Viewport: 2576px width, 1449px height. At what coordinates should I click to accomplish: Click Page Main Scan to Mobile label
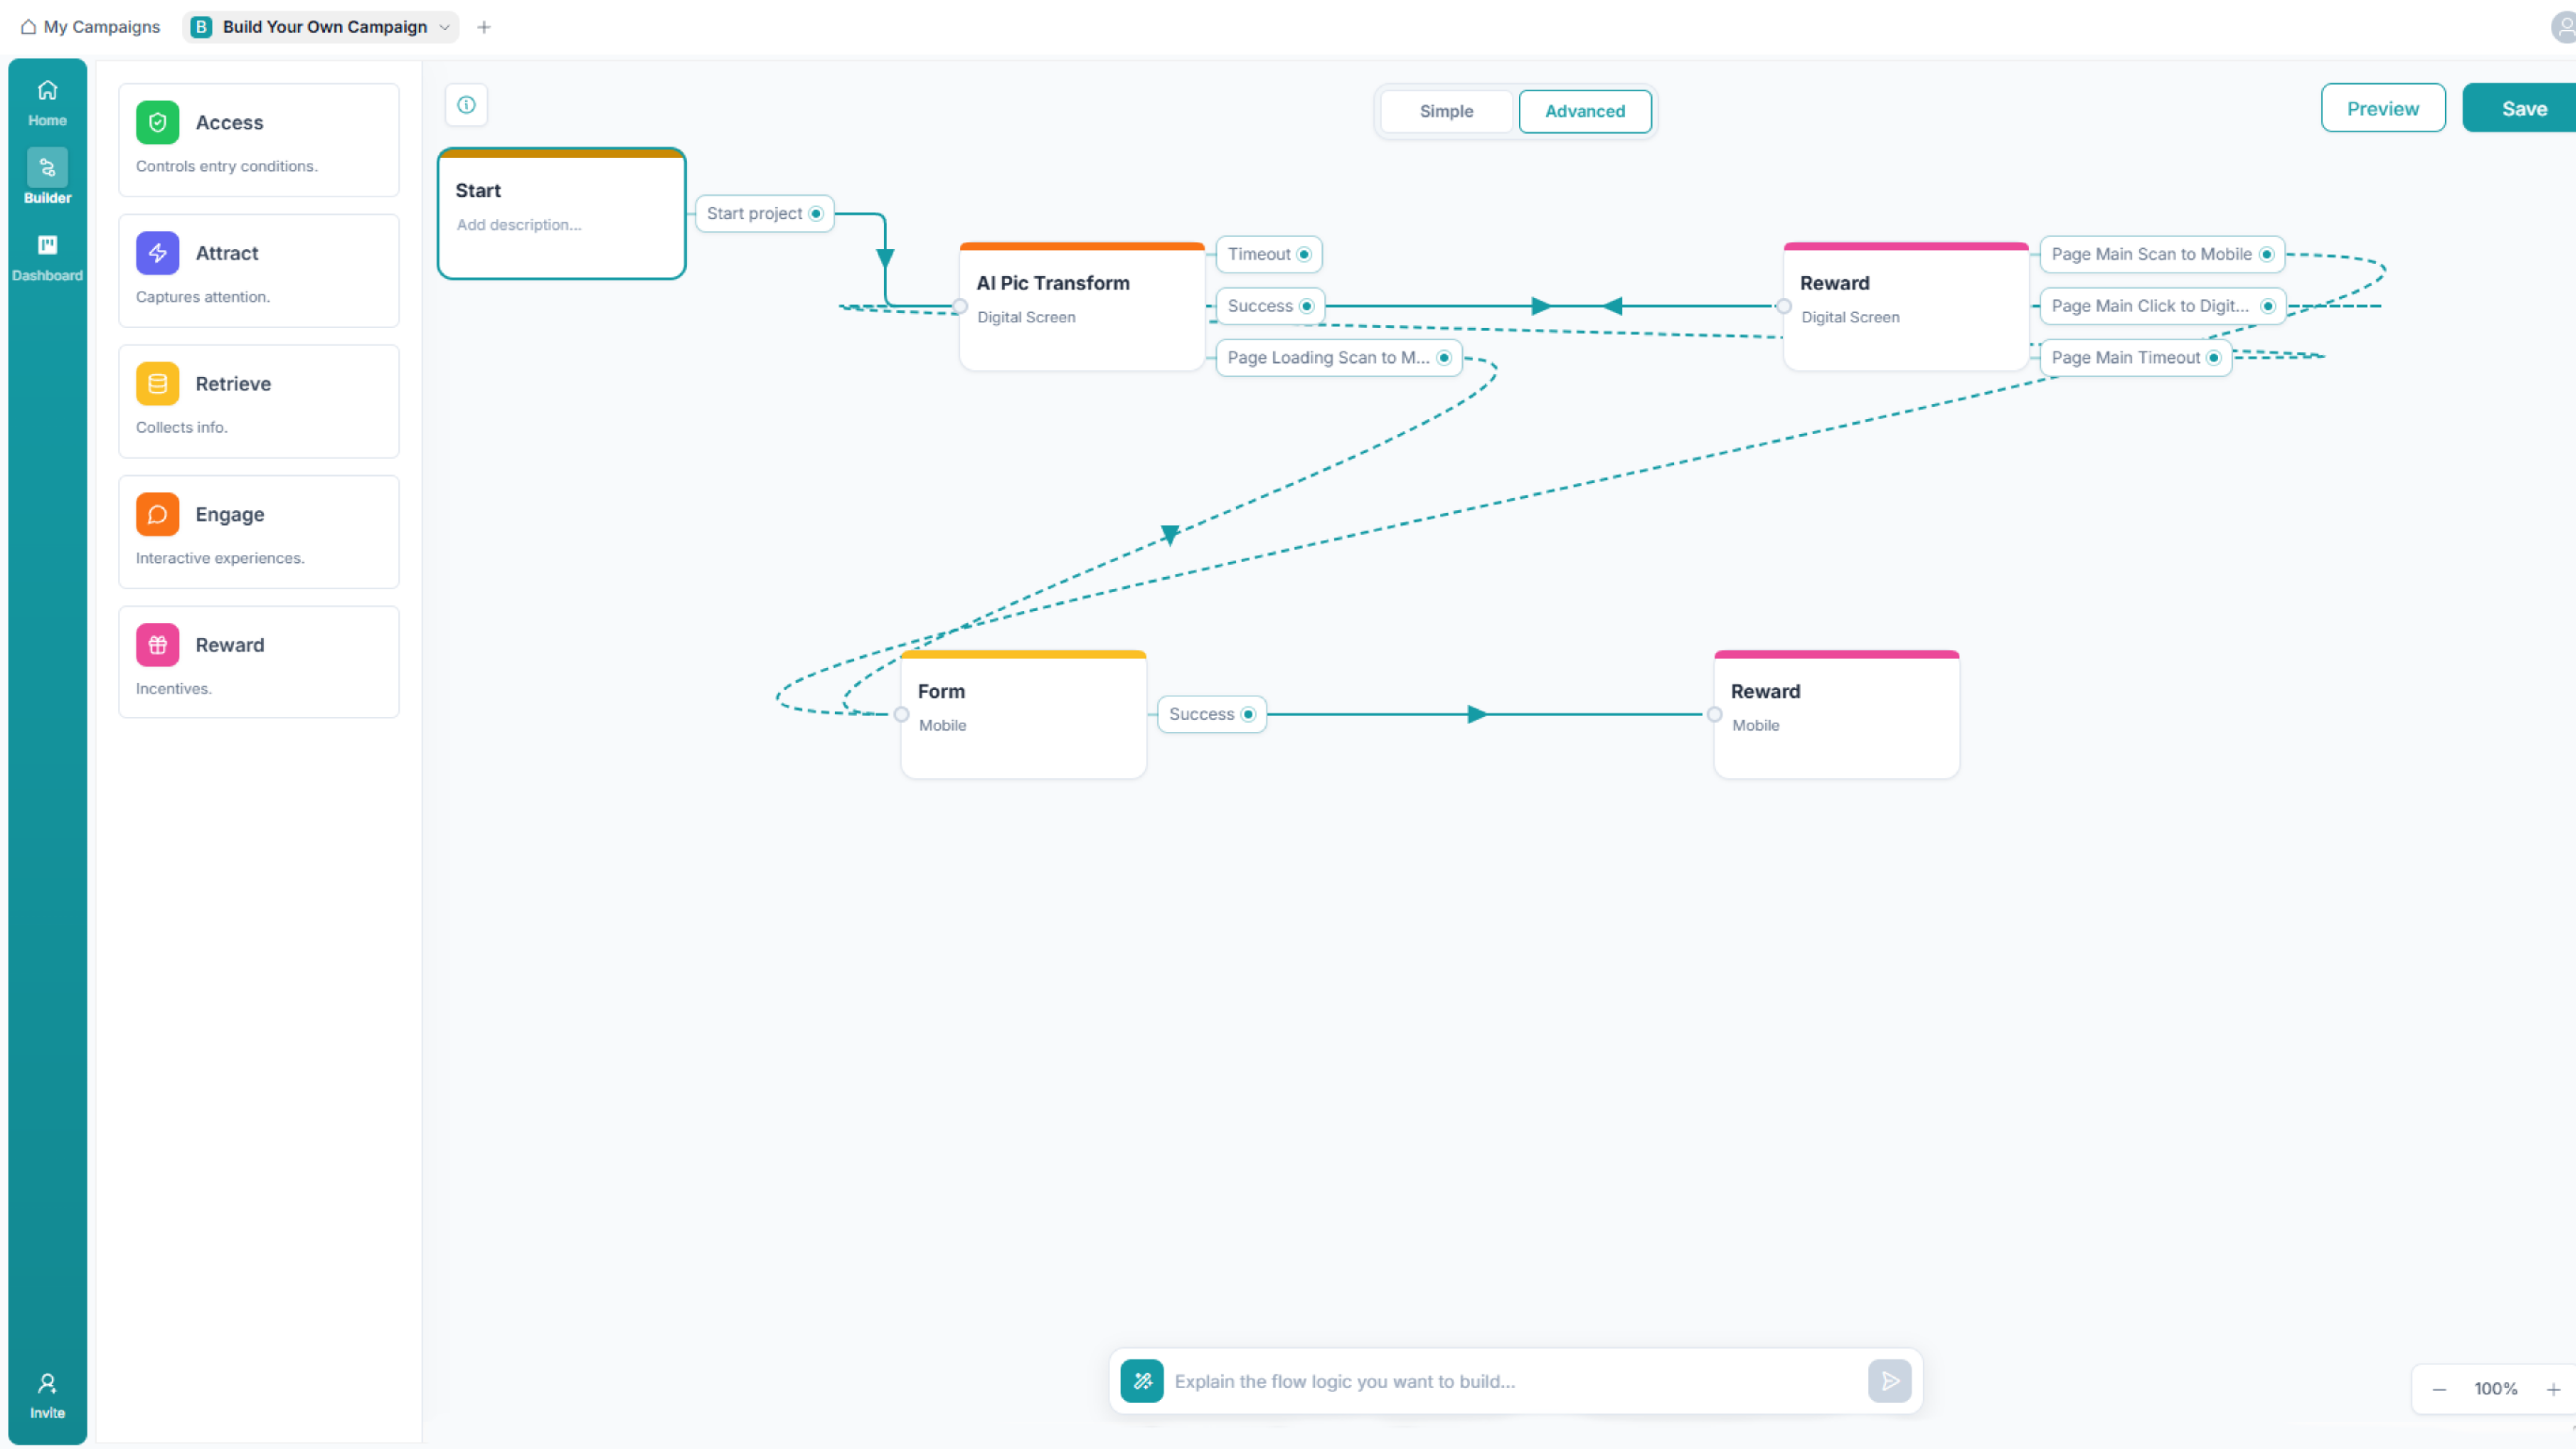pos(2152,254)
